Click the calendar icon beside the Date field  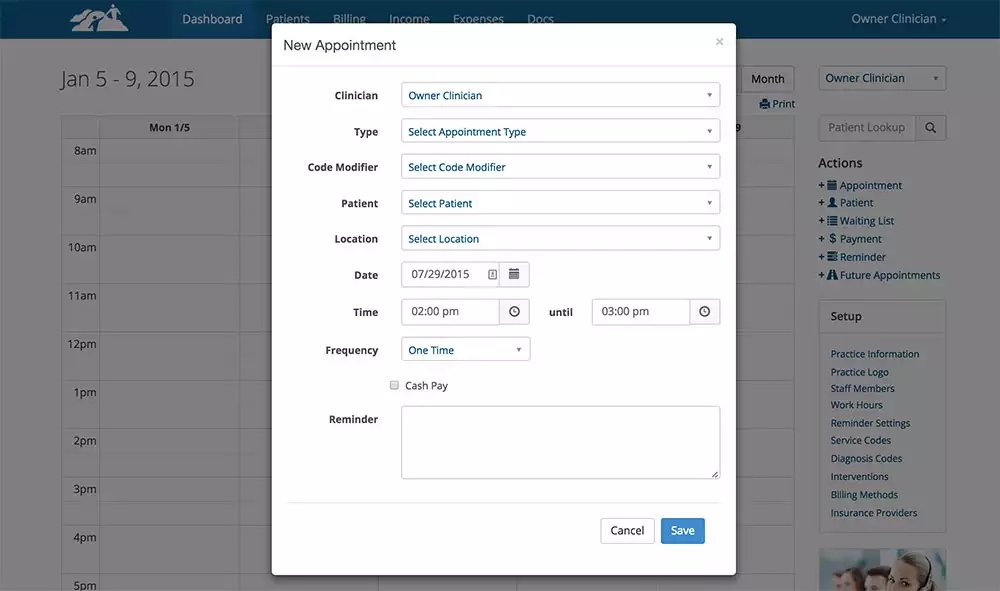pos(514,274)
